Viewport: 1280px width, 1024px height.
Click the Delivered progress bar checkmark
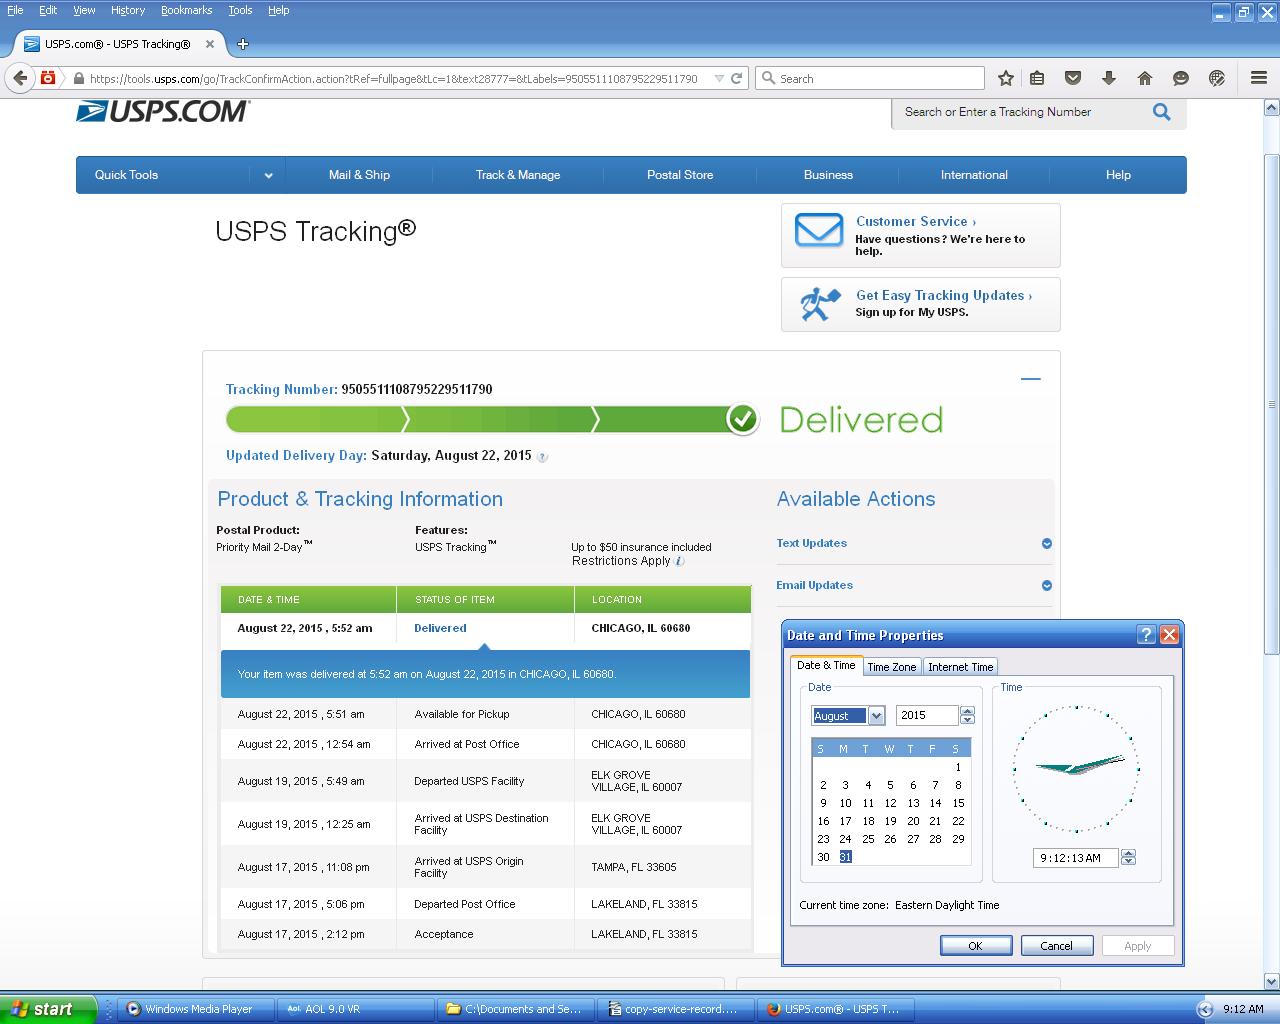742,419
